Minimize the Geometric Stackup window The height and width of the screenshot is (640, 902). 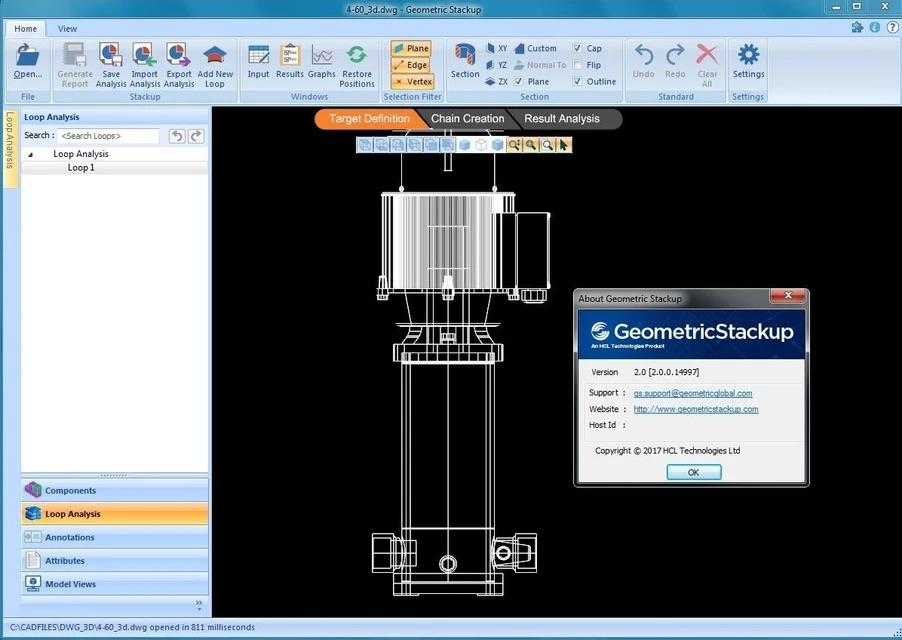[x=836, y=7]
